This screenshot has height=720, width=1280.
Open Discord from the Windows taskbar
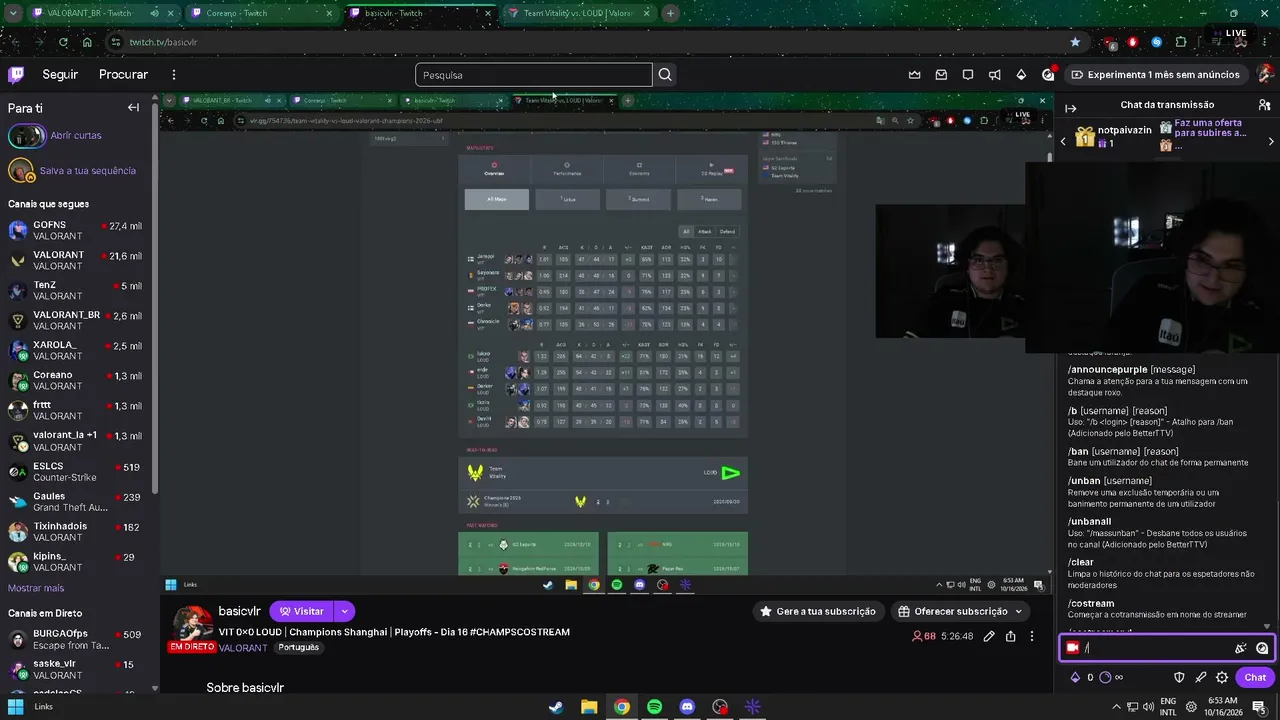(687, 707)
